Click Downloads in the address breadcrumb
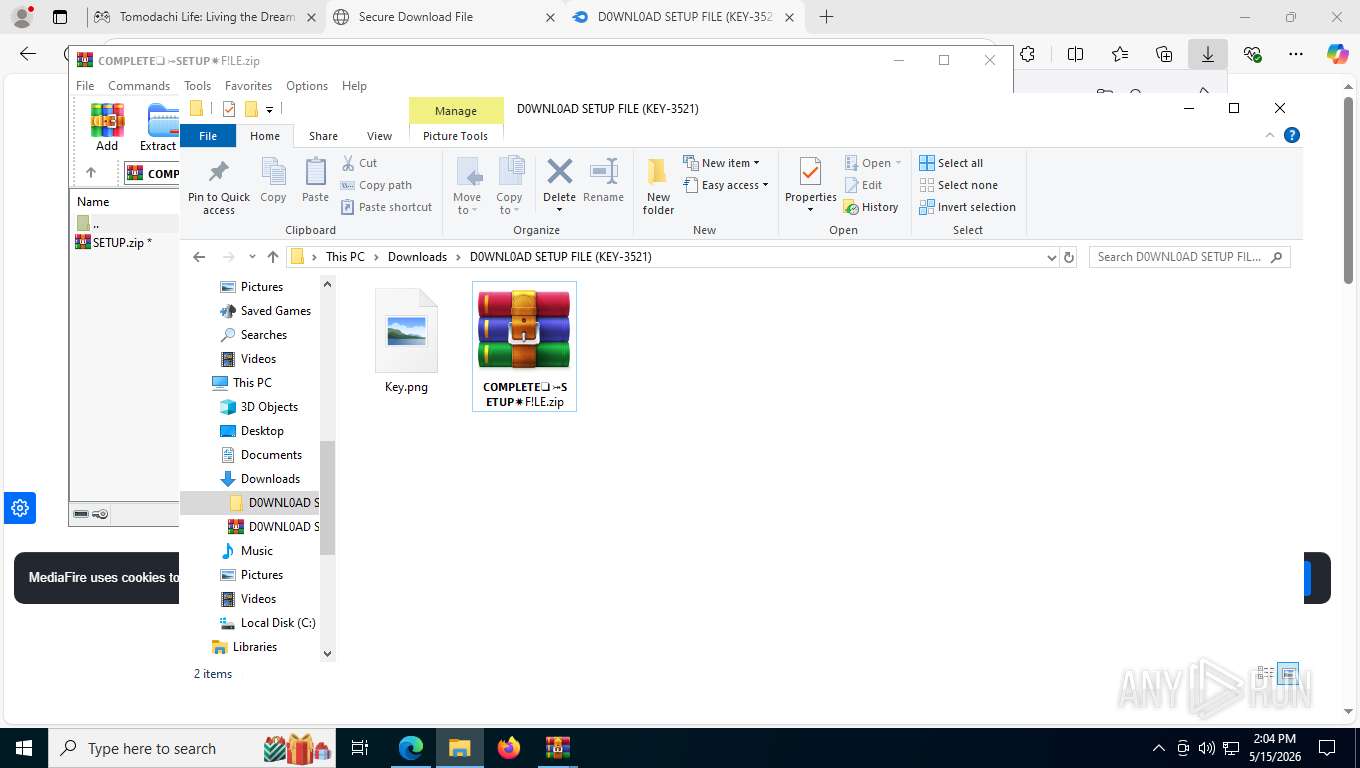 coord(417,257)
